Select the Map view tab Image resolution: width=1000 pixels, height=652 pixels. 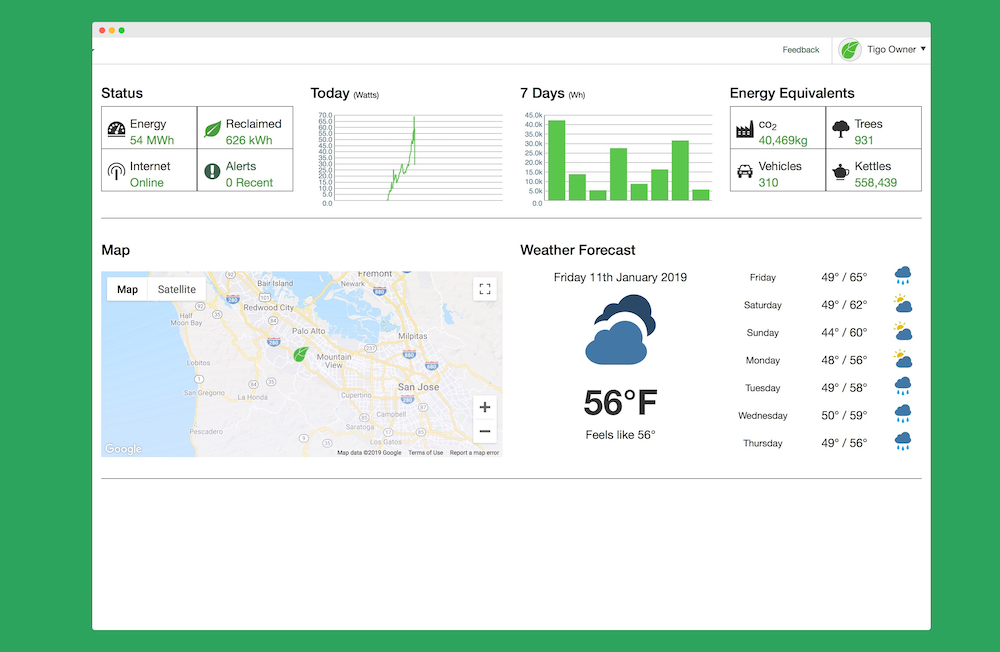tap(127, 289)
